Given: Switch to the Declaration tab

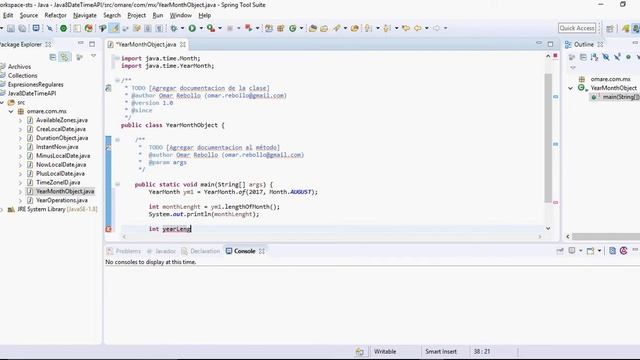Looking at the screenshot, I should 200,251.
